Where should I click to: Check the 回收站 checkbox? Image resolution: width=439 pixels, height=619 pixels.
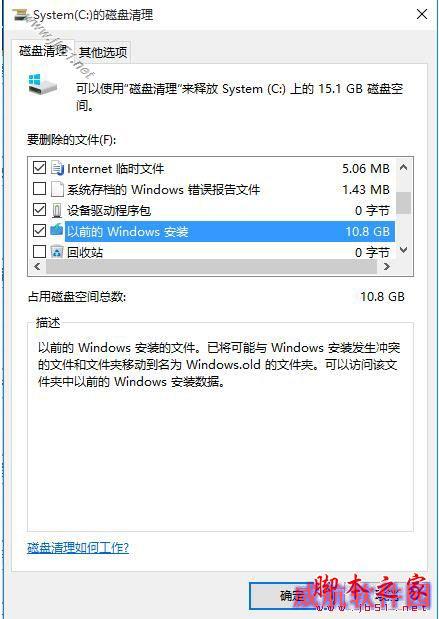39,251
